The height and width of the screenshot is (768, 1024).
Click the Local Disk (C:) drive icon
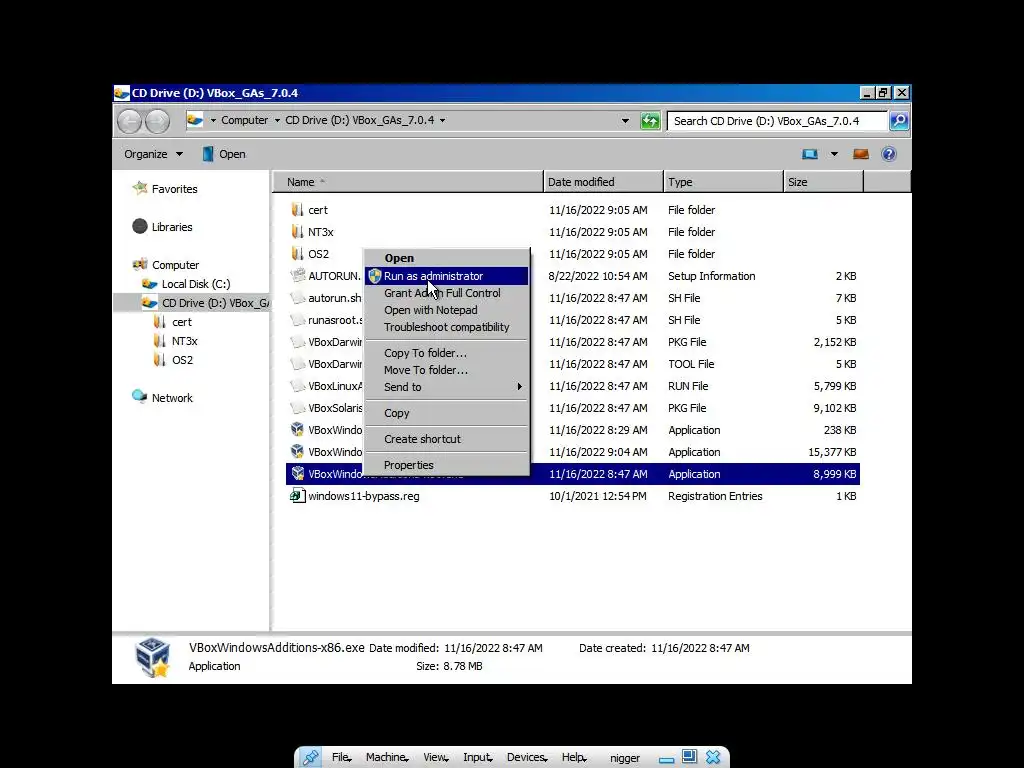(150, 284)
